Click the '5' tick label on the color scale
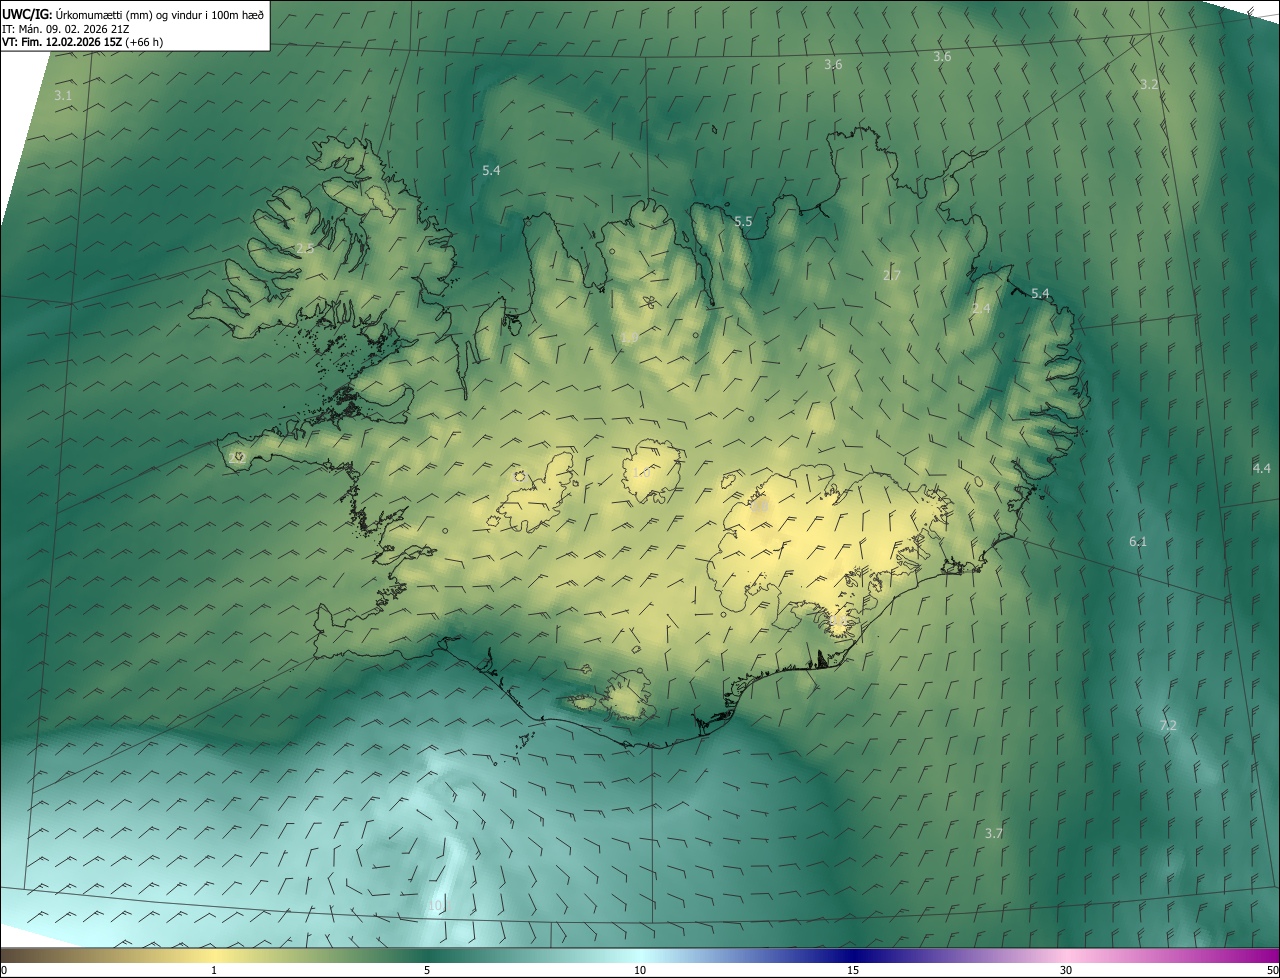The height and width of the screenshot is (978, 1280). [427, 970]
